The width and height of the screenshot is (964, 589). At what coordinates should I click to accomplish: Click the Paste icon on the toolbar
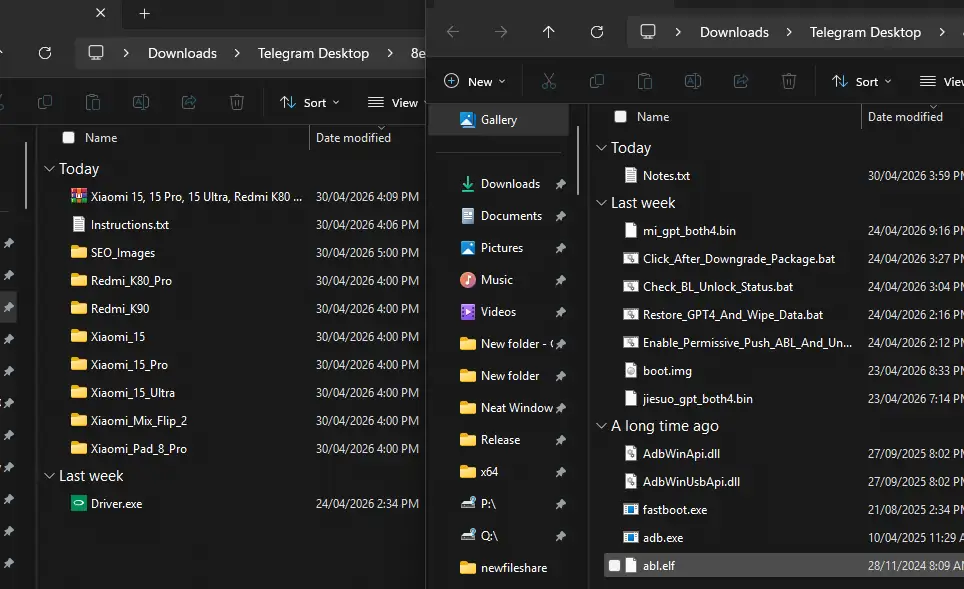point(645,81)
